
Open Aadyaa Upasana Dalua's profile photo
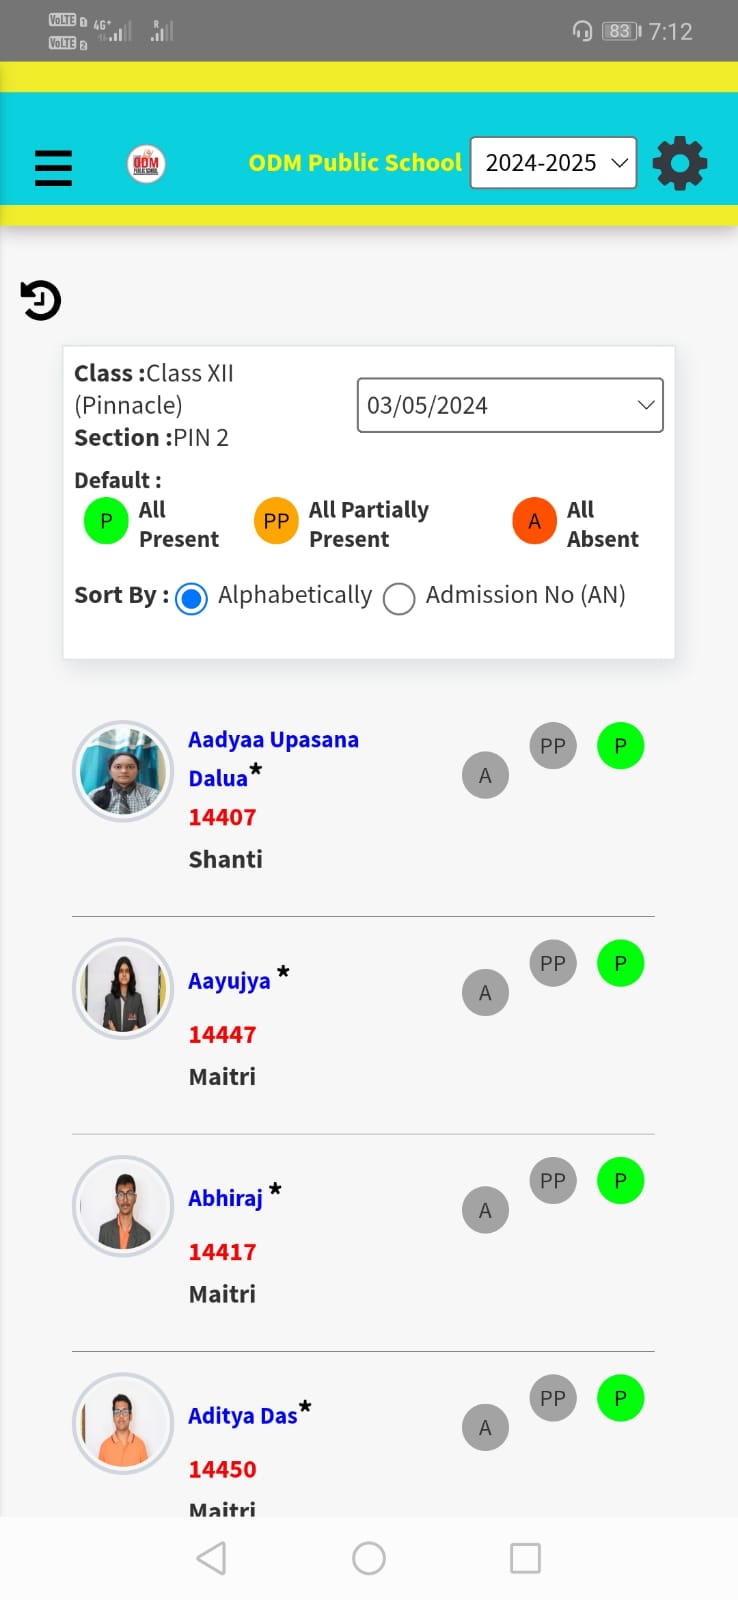coord(123,771)
